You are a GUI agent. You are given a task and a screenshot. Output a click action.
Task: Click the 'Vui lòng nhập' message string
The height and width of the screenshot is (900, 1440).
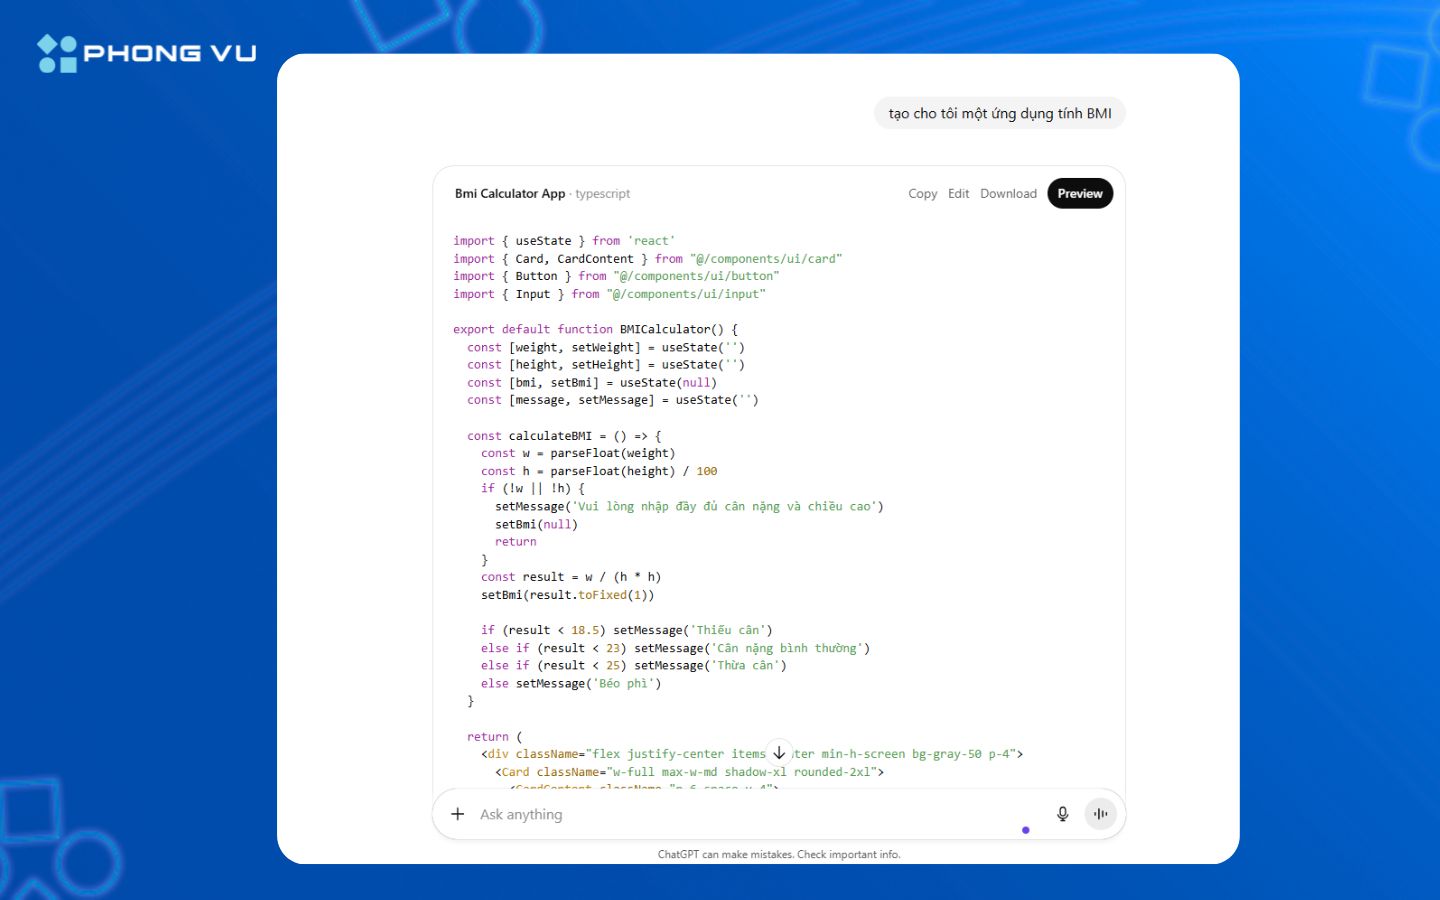click(727, 507)
